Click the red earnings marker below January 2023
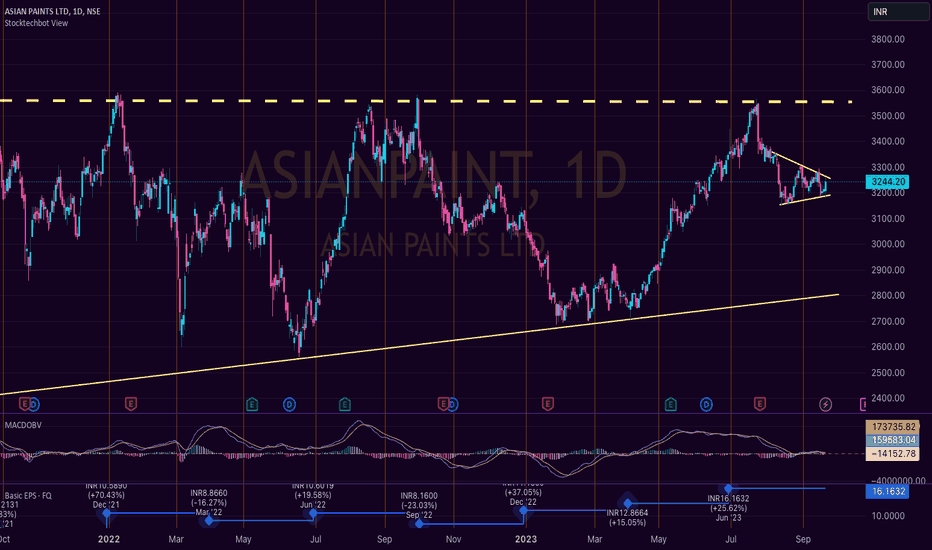Viewport: 932px width, 550px height. pos(547,404)
